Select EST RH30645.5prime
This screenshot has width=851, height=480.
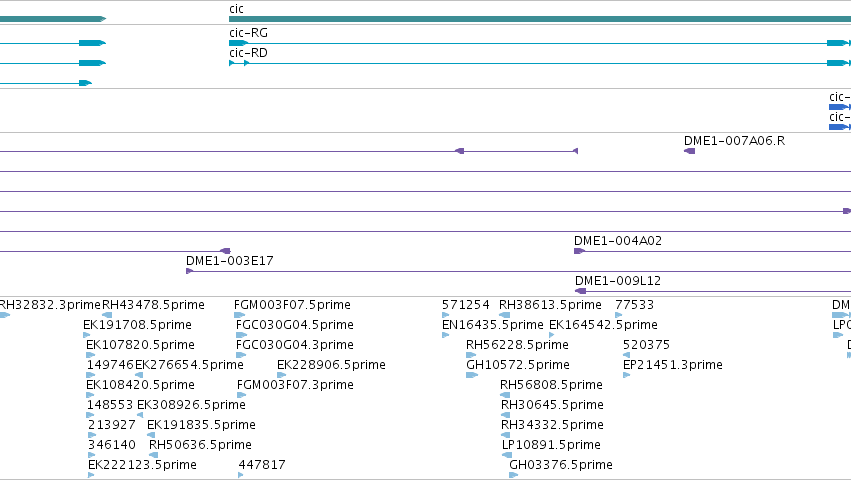552,405
